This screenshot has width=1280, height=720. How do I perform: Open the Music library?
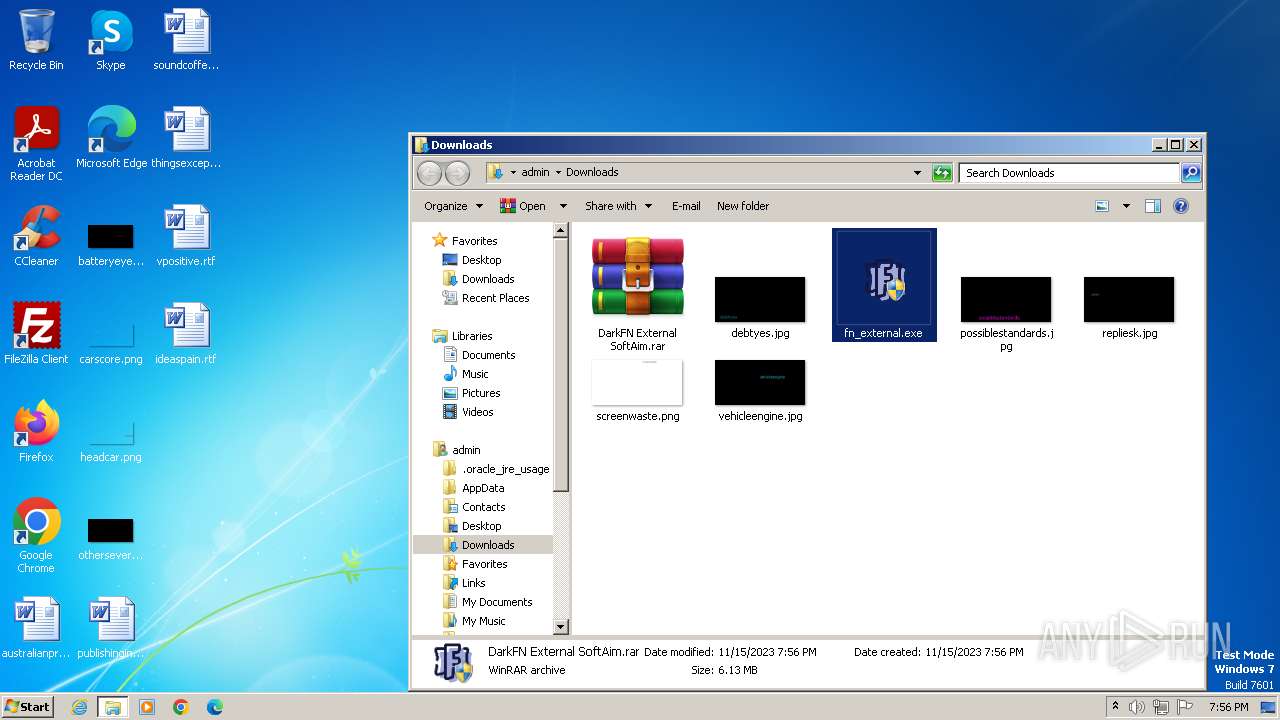[465, 374]
